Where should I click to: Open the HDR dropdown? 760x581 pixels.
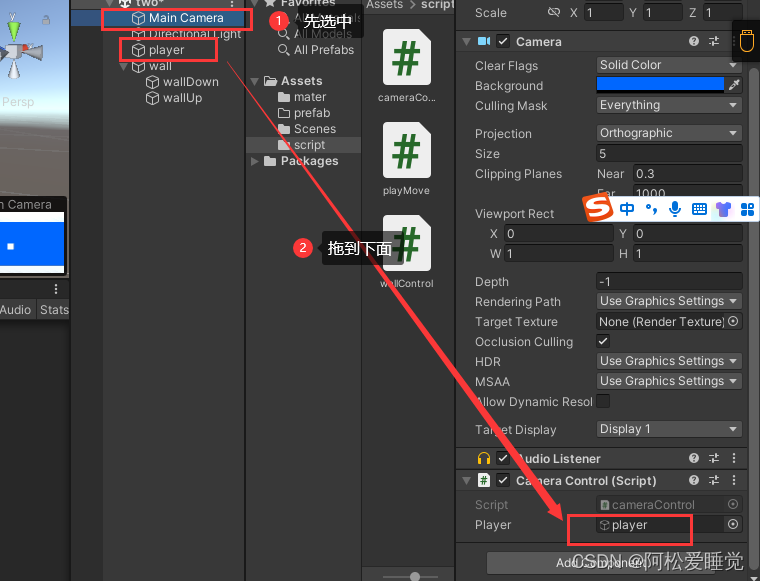[669, 361]
